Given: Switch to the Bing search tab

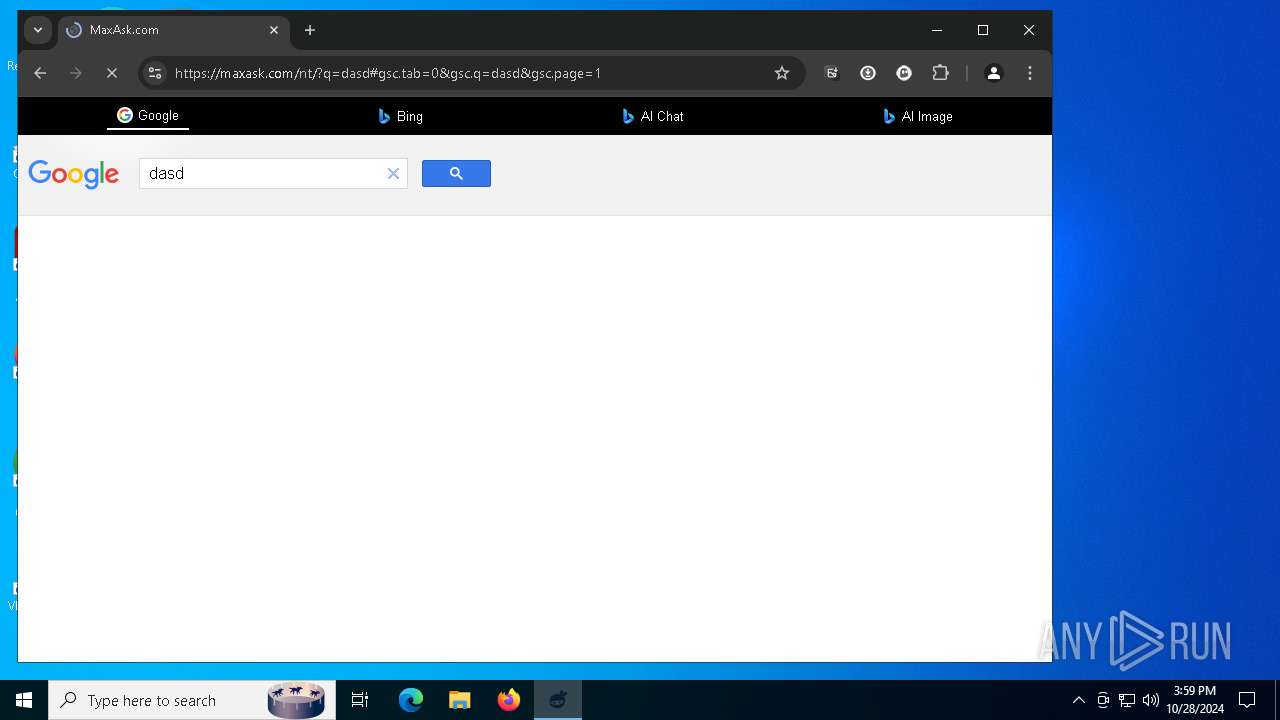Looking at the screenshot, I should (x=400, y=116).
